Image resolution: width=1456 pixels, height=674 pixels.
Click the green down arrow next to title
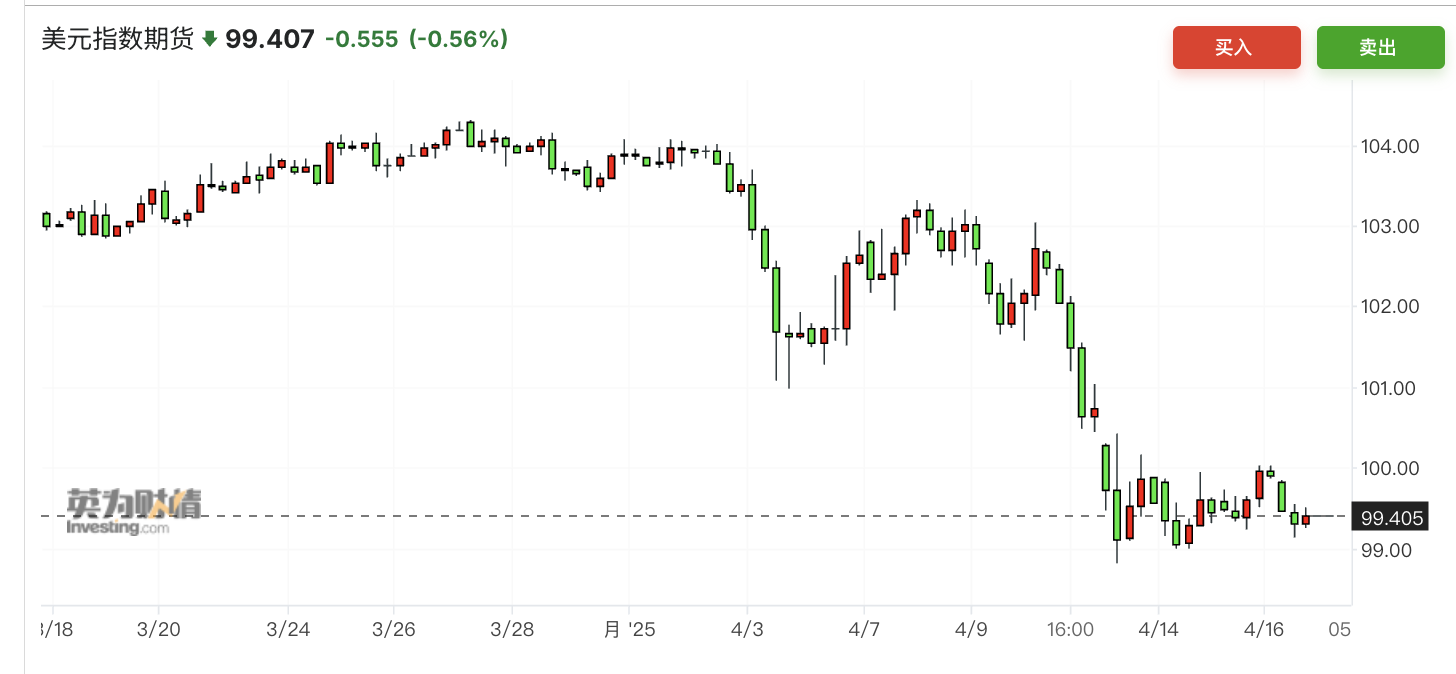[209, 40]
